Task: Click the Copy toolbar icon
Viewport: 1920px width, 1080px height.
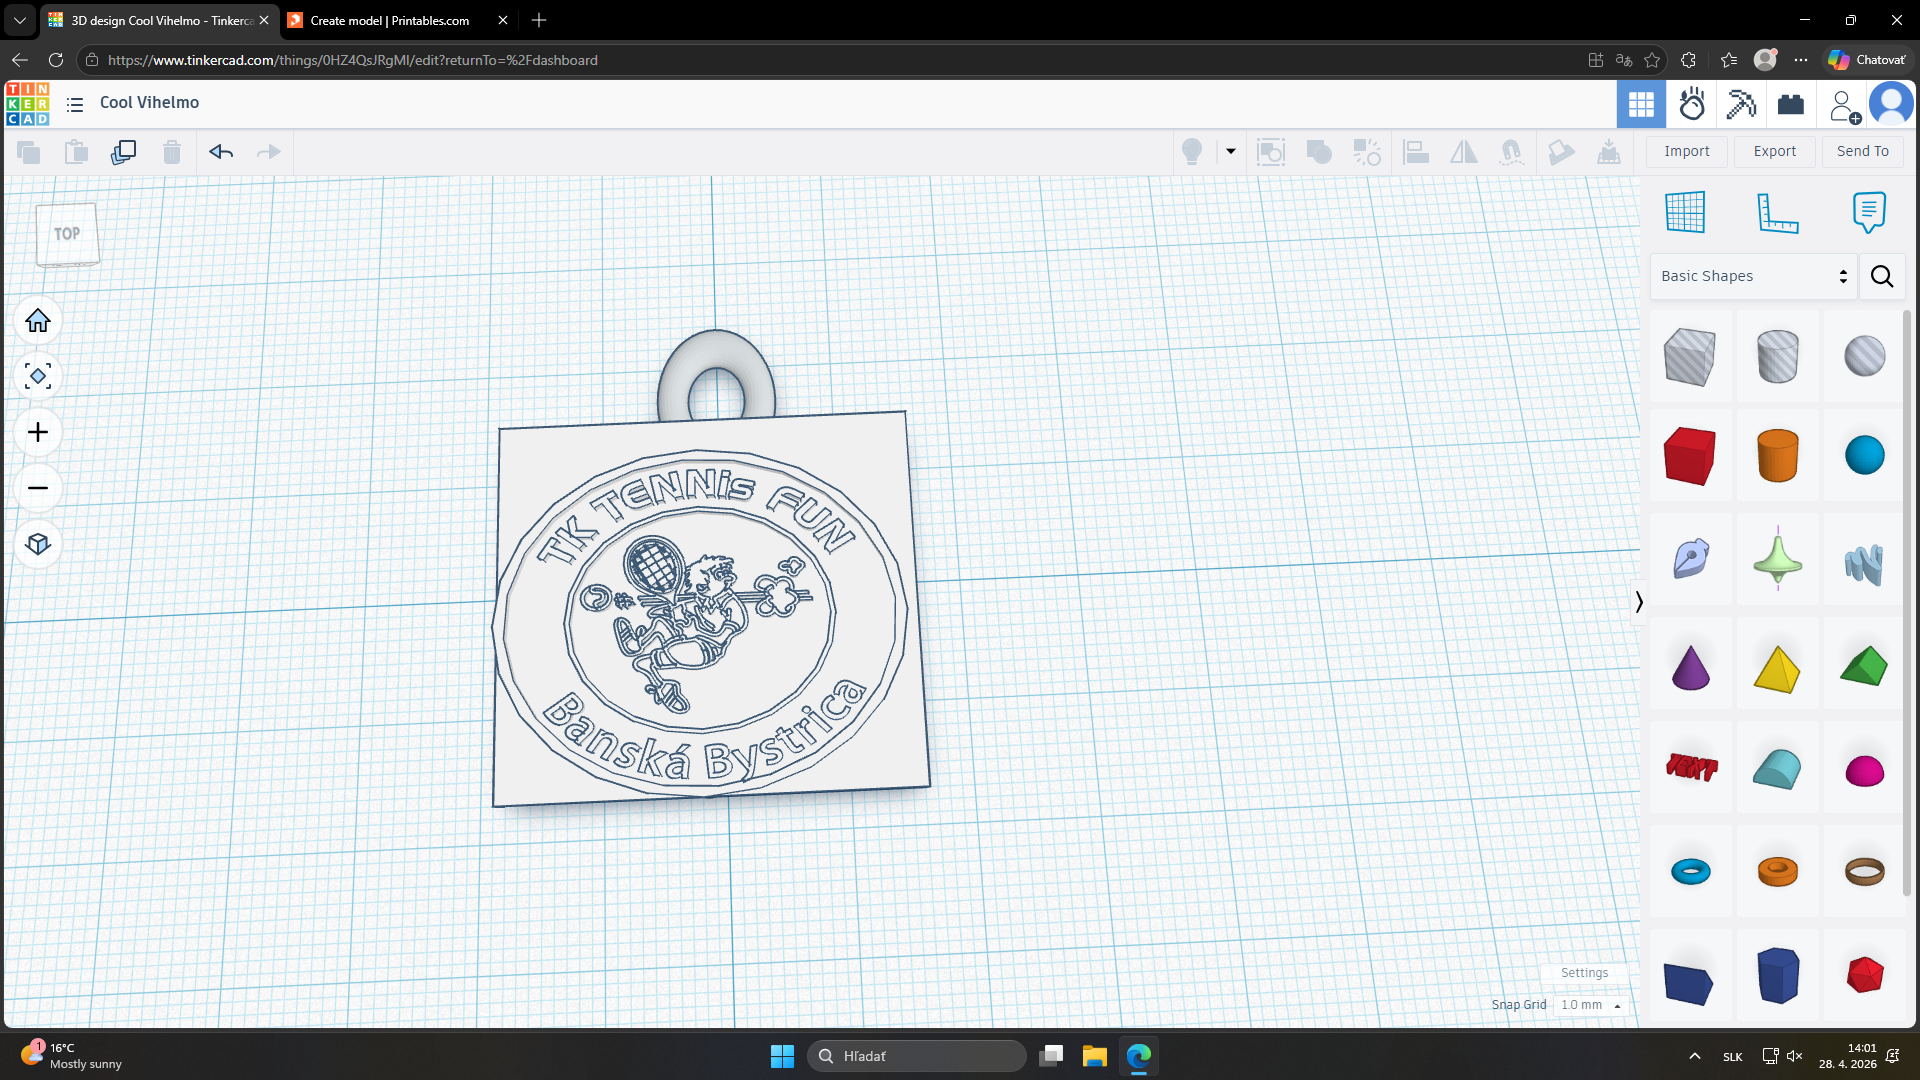Action: point(28,152)
